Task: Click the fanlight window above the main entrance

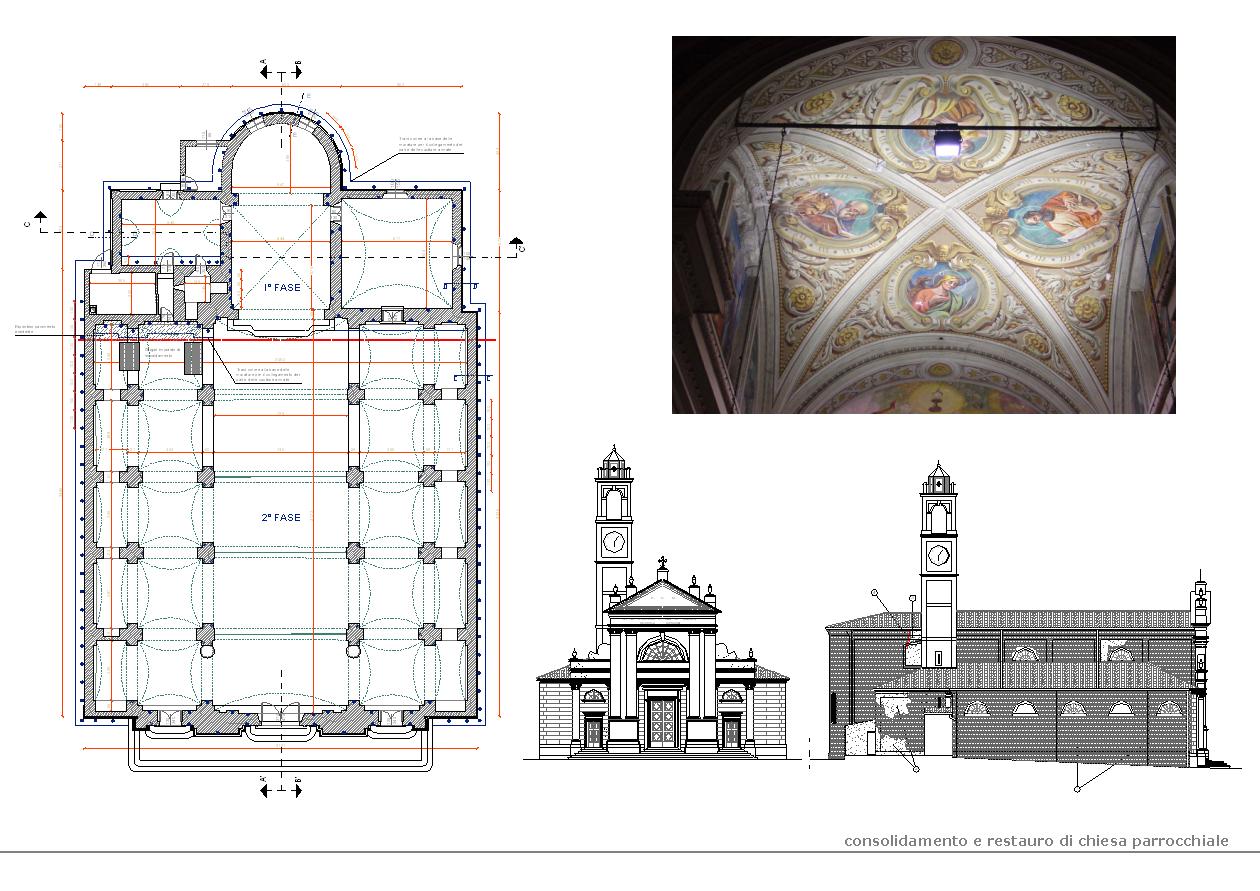Action: coord(662,651)
